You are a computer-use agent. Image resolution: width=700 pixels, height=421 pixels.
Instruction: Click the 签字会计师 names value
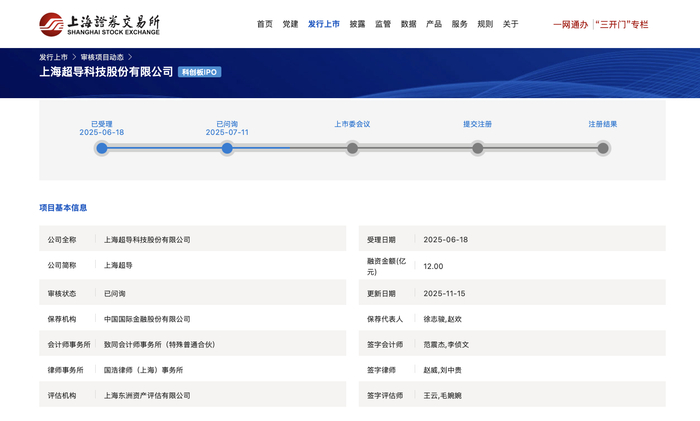[x=446, y=344]
